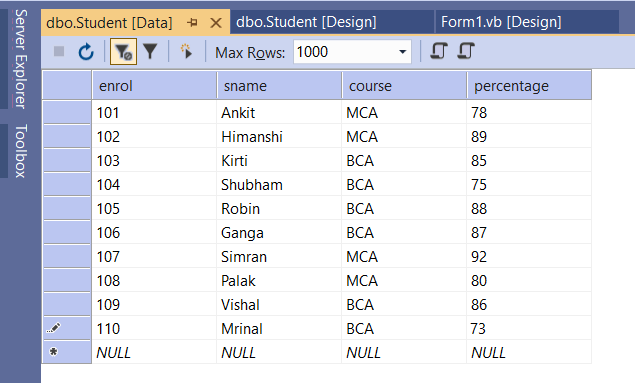Click the enrol cell 110
The image size is (635, 383).
coord(154,328)
